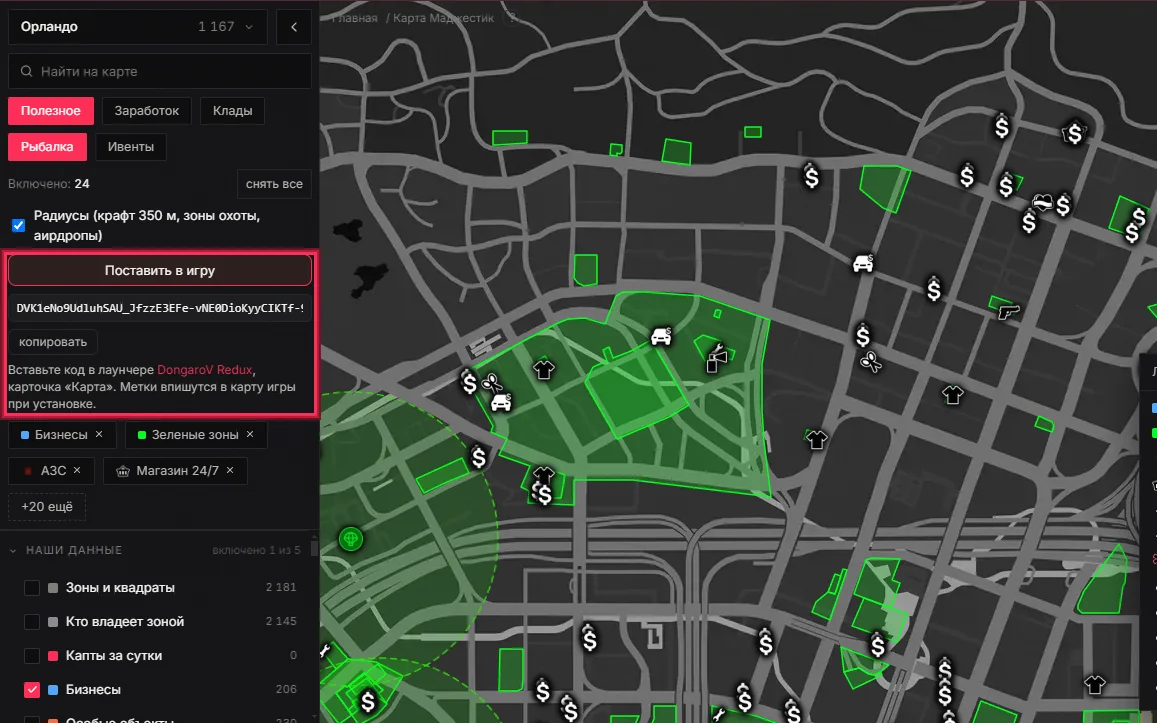Screen dimensions: 1157x723
Task: Enable the Зоны и квадраты checkbox
Action: point(32,588)
